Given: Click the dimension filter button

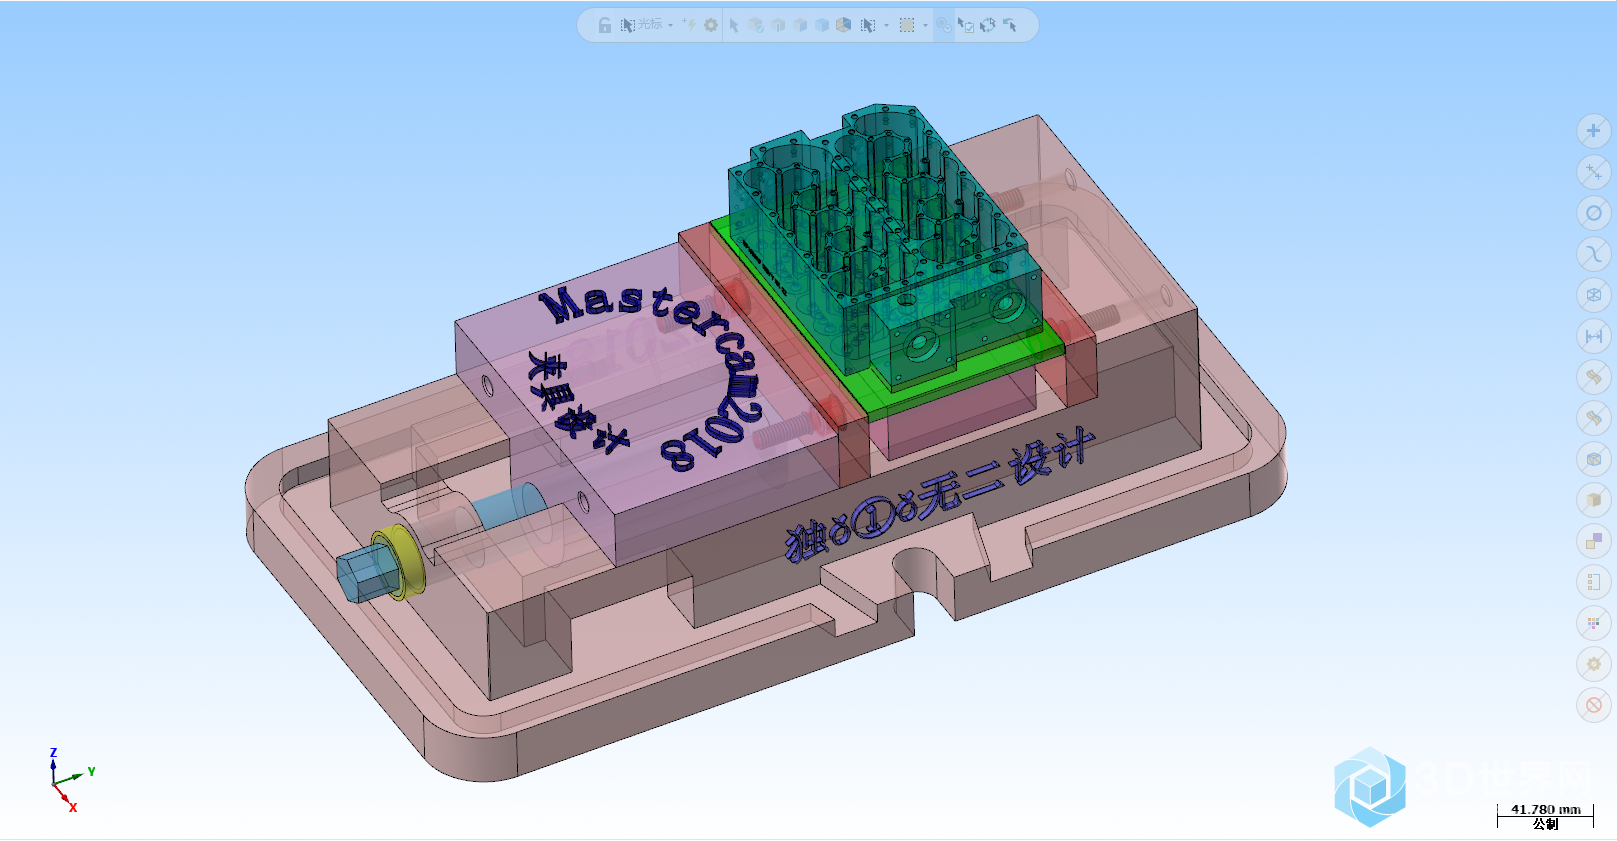Looking at the screenshot, I should [1594, 336].
